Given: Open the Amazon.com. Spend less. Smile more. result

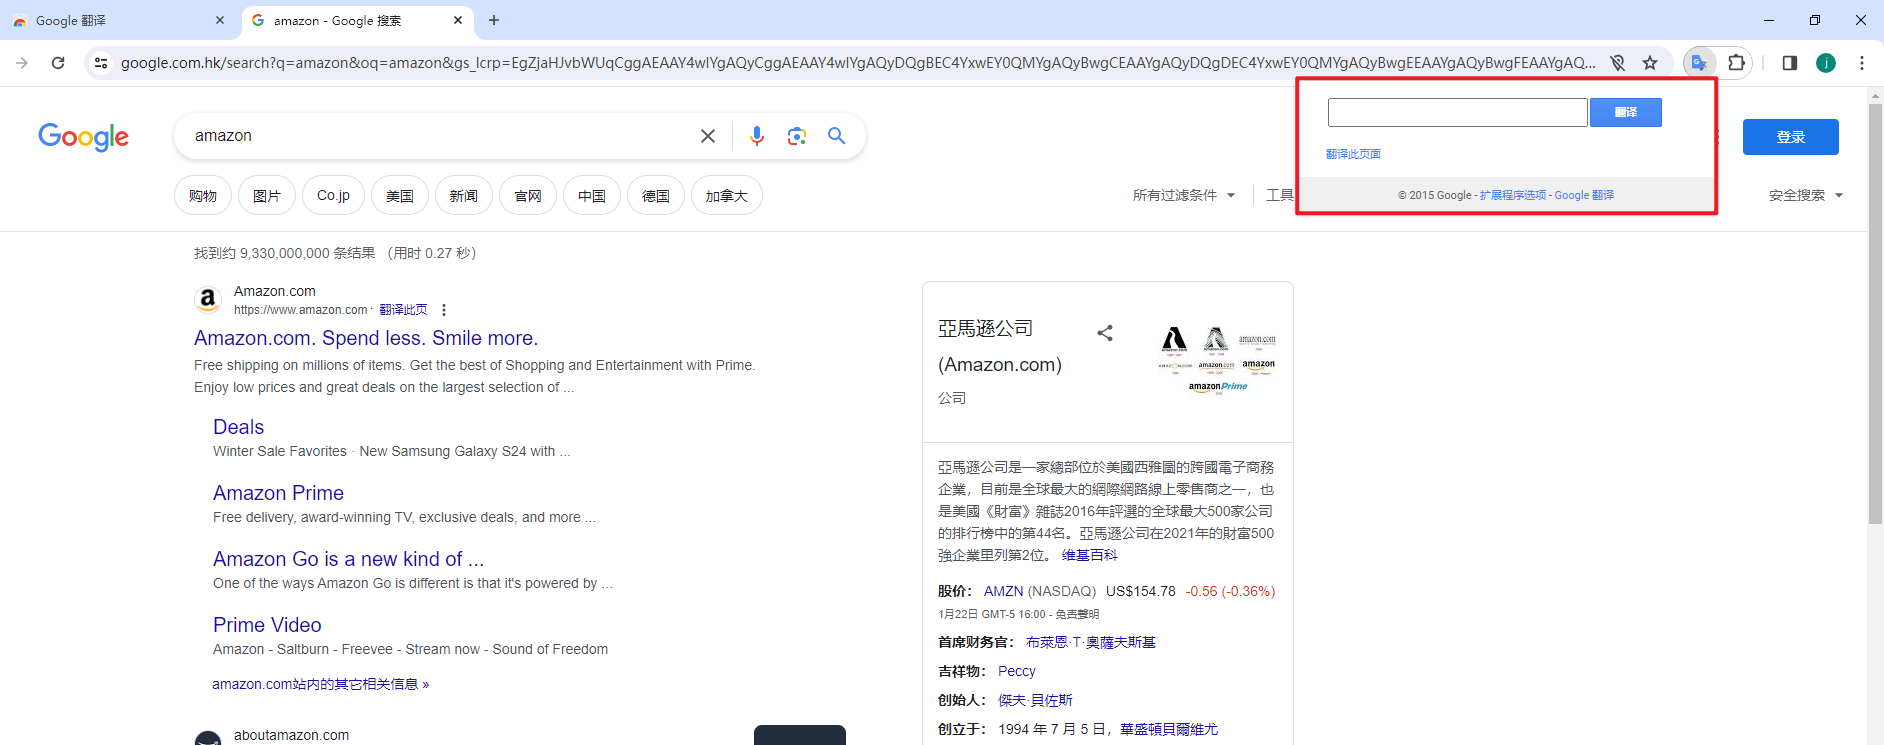Looking at the screenshot, I should tap(366, 338).
